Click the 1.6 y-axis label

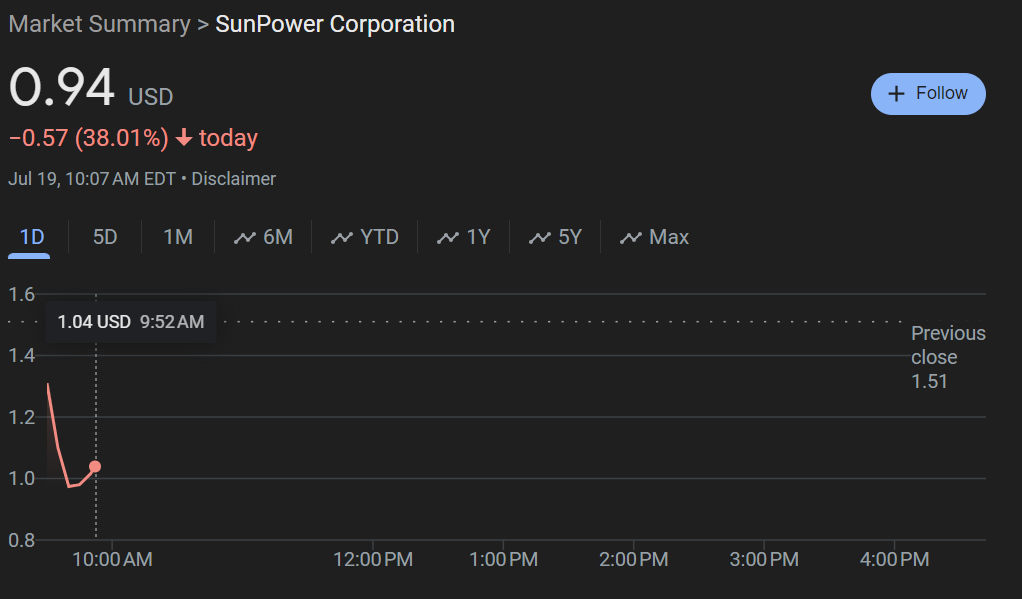pyautogui.click(x=22, y=294)
